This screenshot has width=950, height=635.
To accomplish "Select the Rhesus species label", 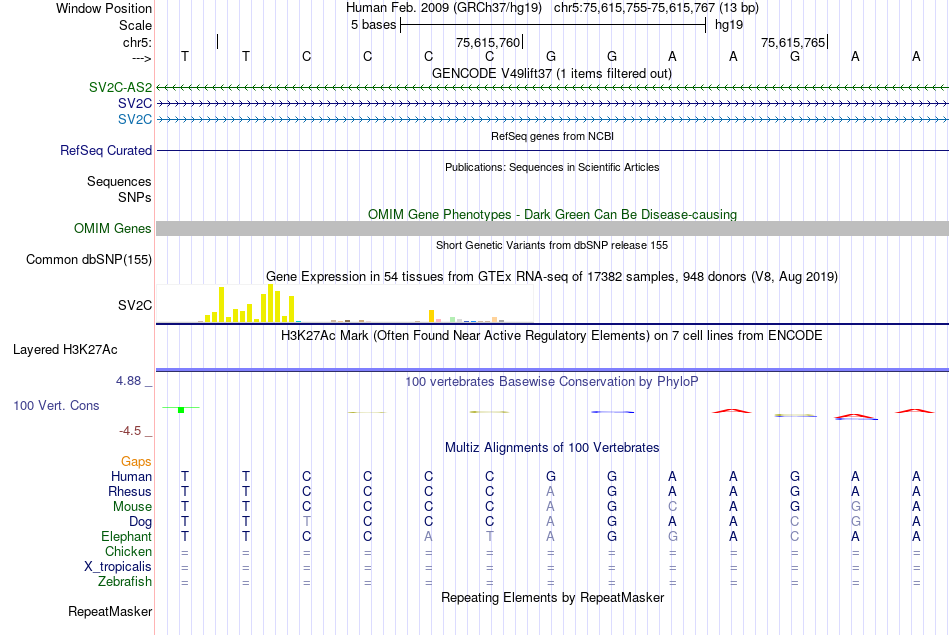I will click(130, 491).
